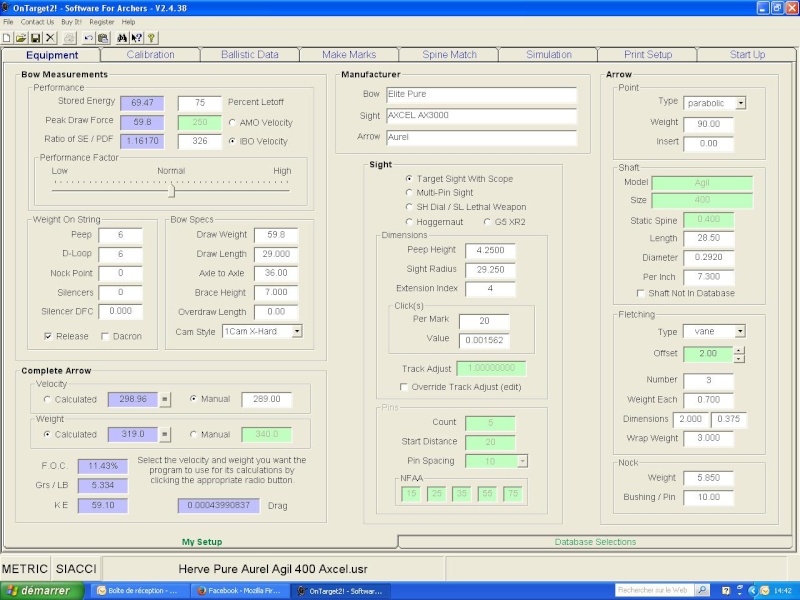Enable the Dacron checkbox
Screen dimensions: 800x600
click(105, 336)
